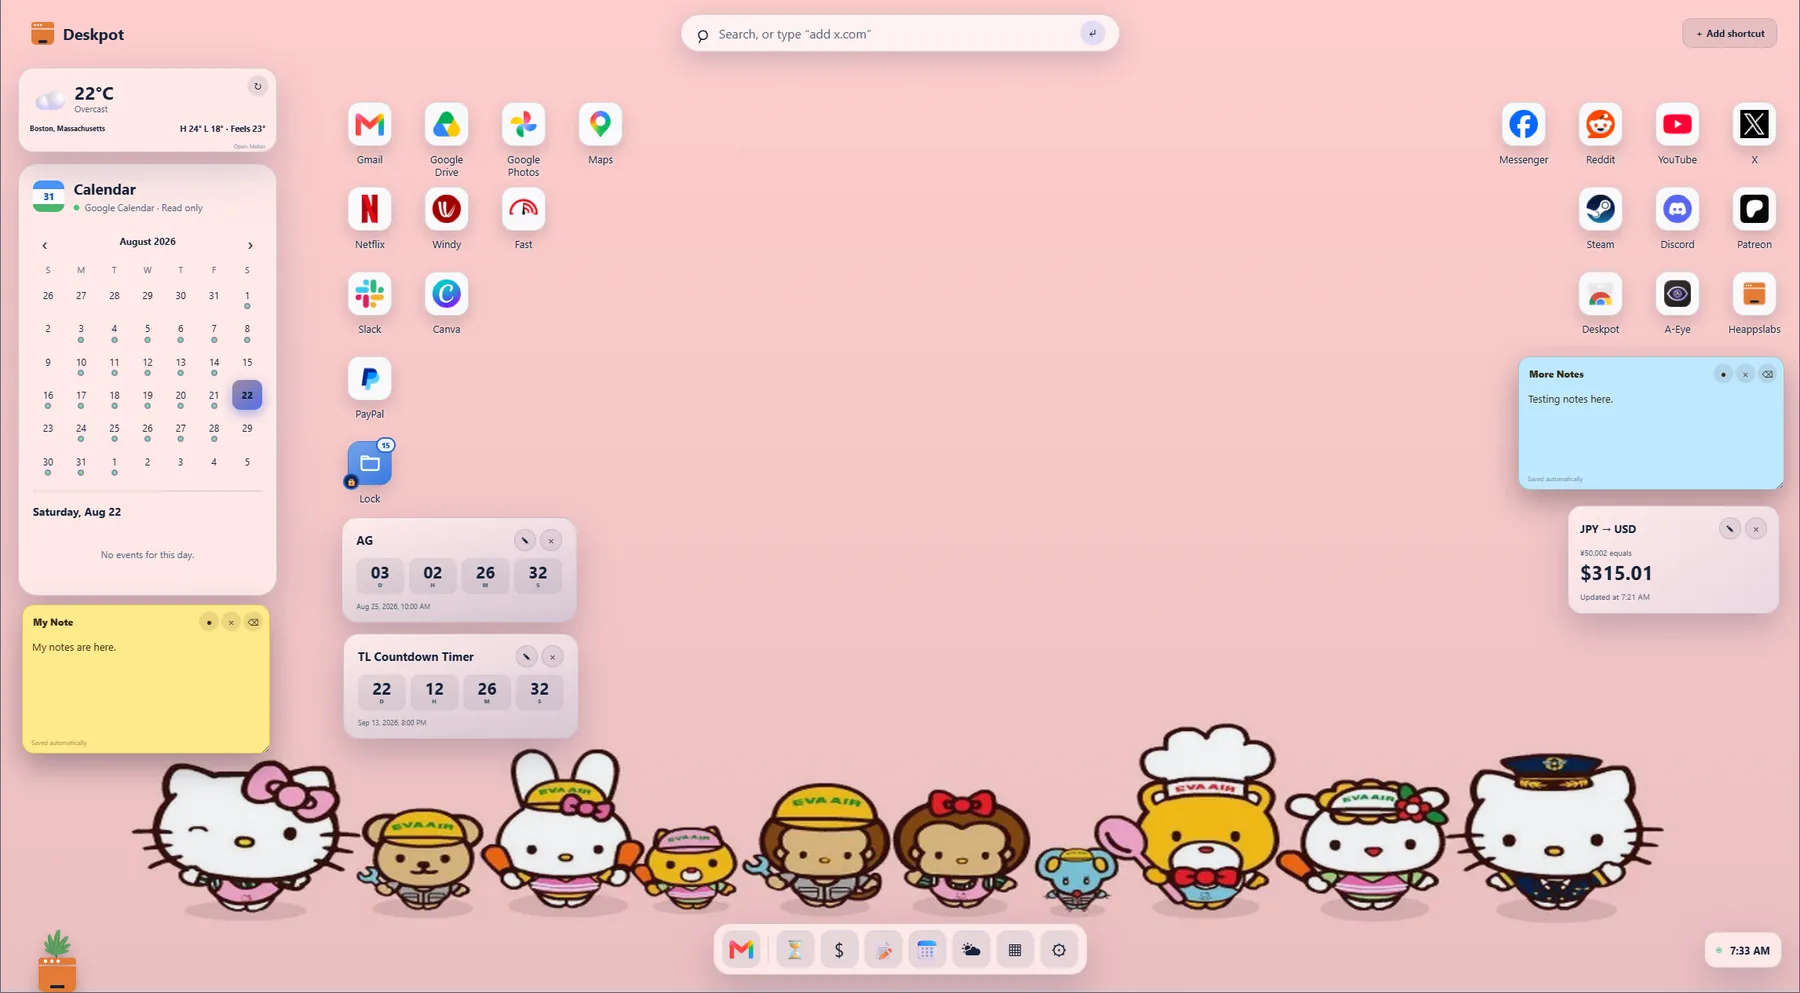Edit the TL Countdown Timer

[526, 657]
